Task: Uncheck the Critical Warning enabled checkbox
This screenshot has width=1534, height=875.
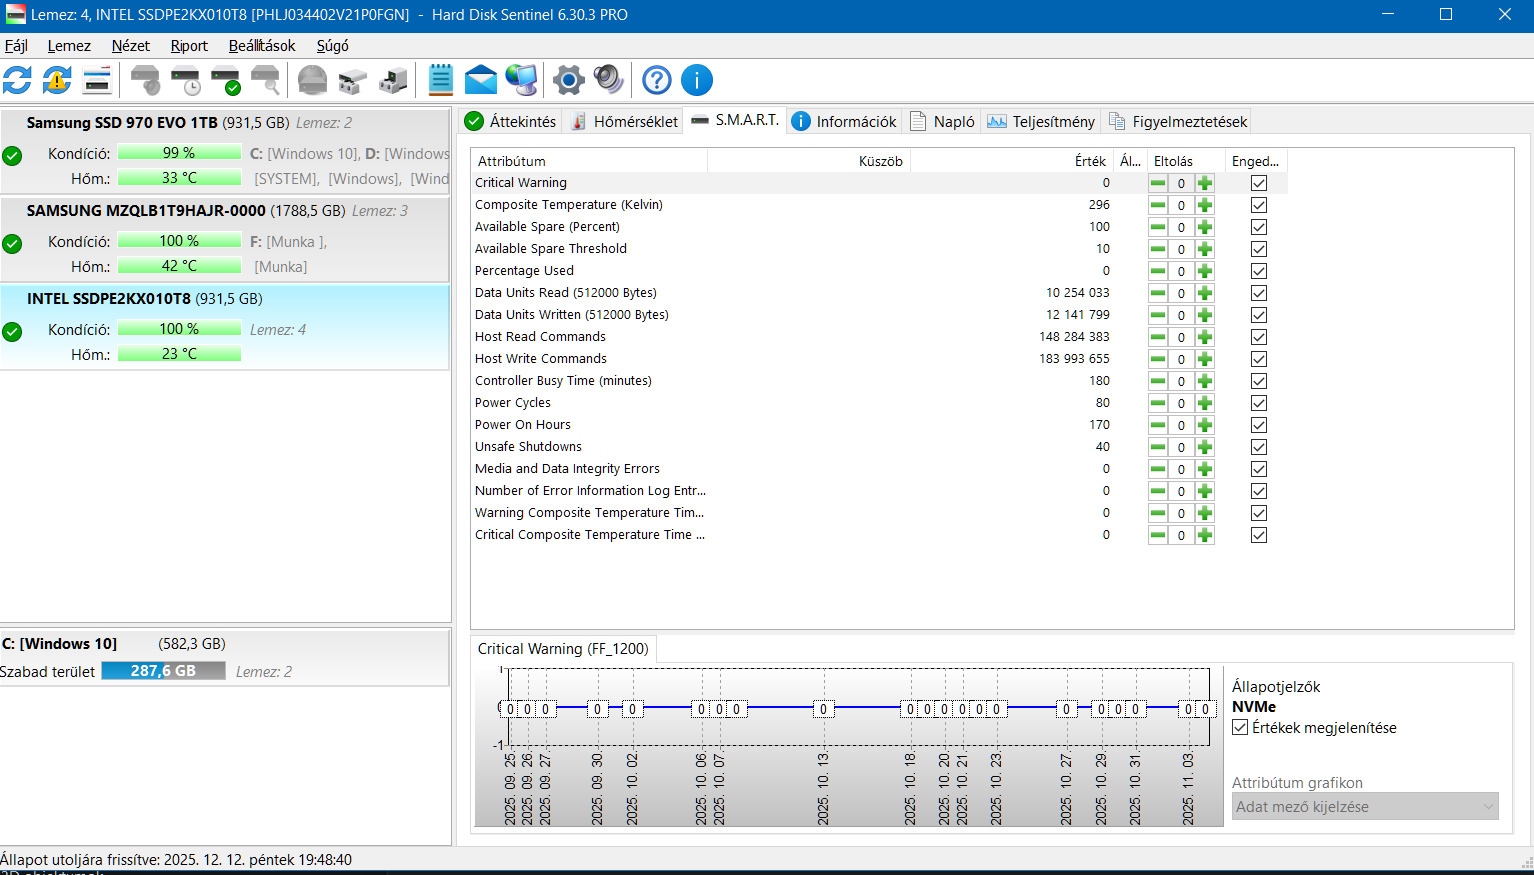Action: pyautogui.click(x=1259, y=183)
